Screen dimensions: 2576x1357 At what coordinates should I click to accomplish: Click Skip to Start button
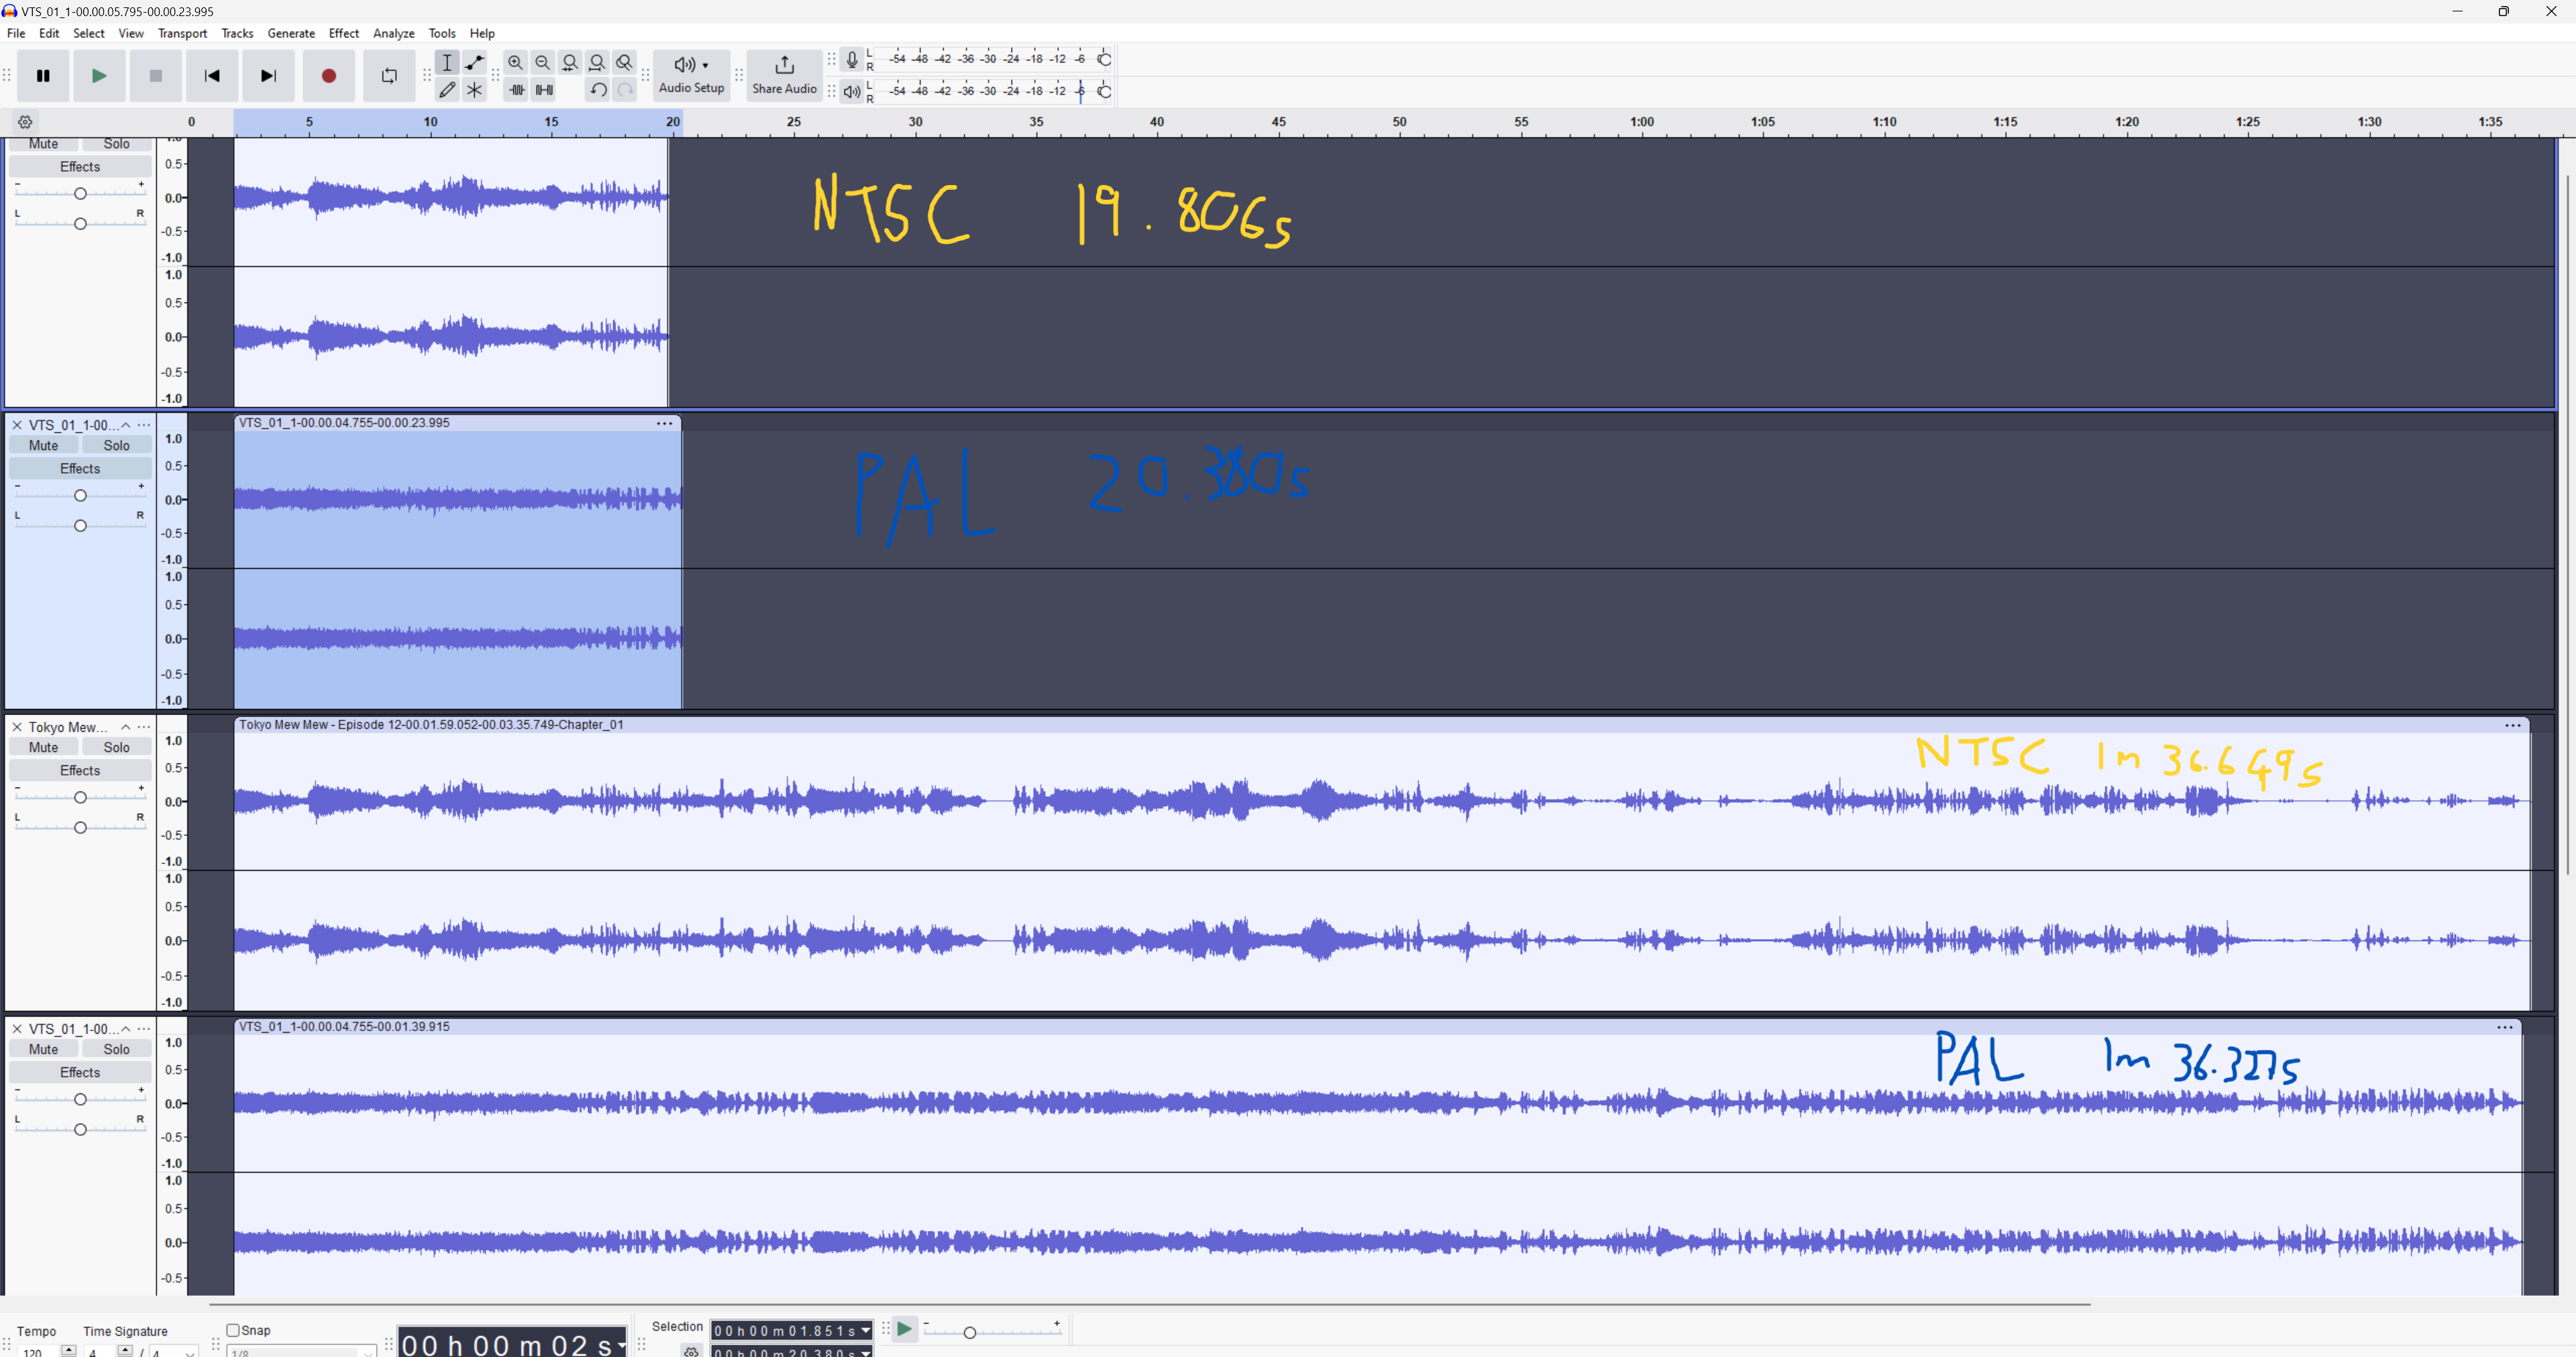click(212, 76)
